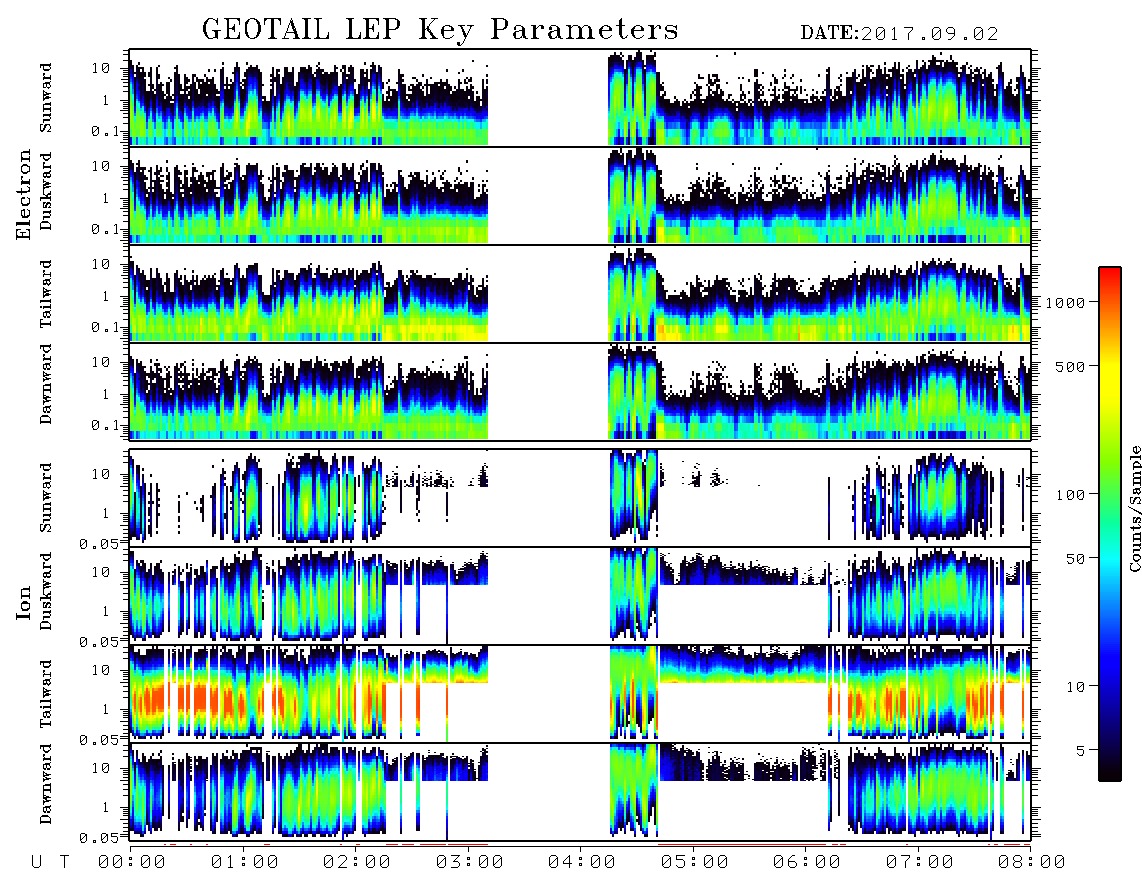1142x880 pixels.
Task: Click the Ion Dawnward spectrogram panel
Action: pyautogui.click(x=580, y=792)
